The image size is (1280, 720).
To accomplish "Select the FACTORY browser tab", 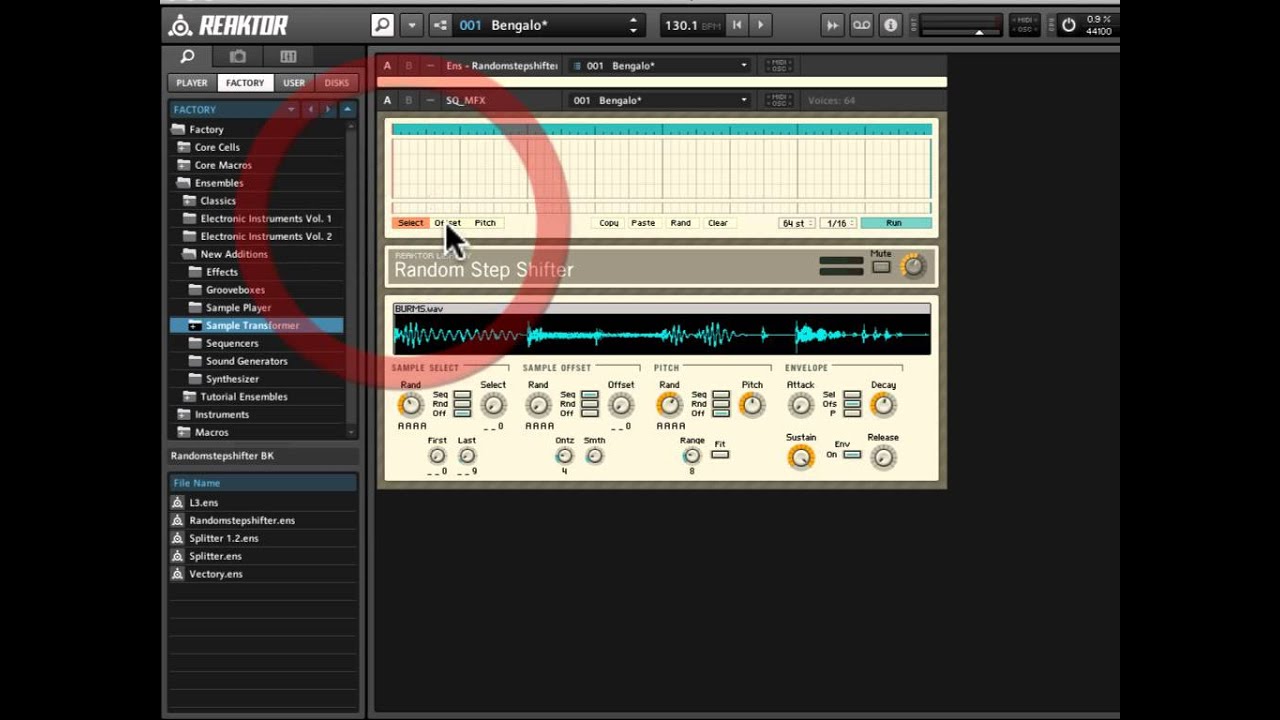I will tap(245, 83).
